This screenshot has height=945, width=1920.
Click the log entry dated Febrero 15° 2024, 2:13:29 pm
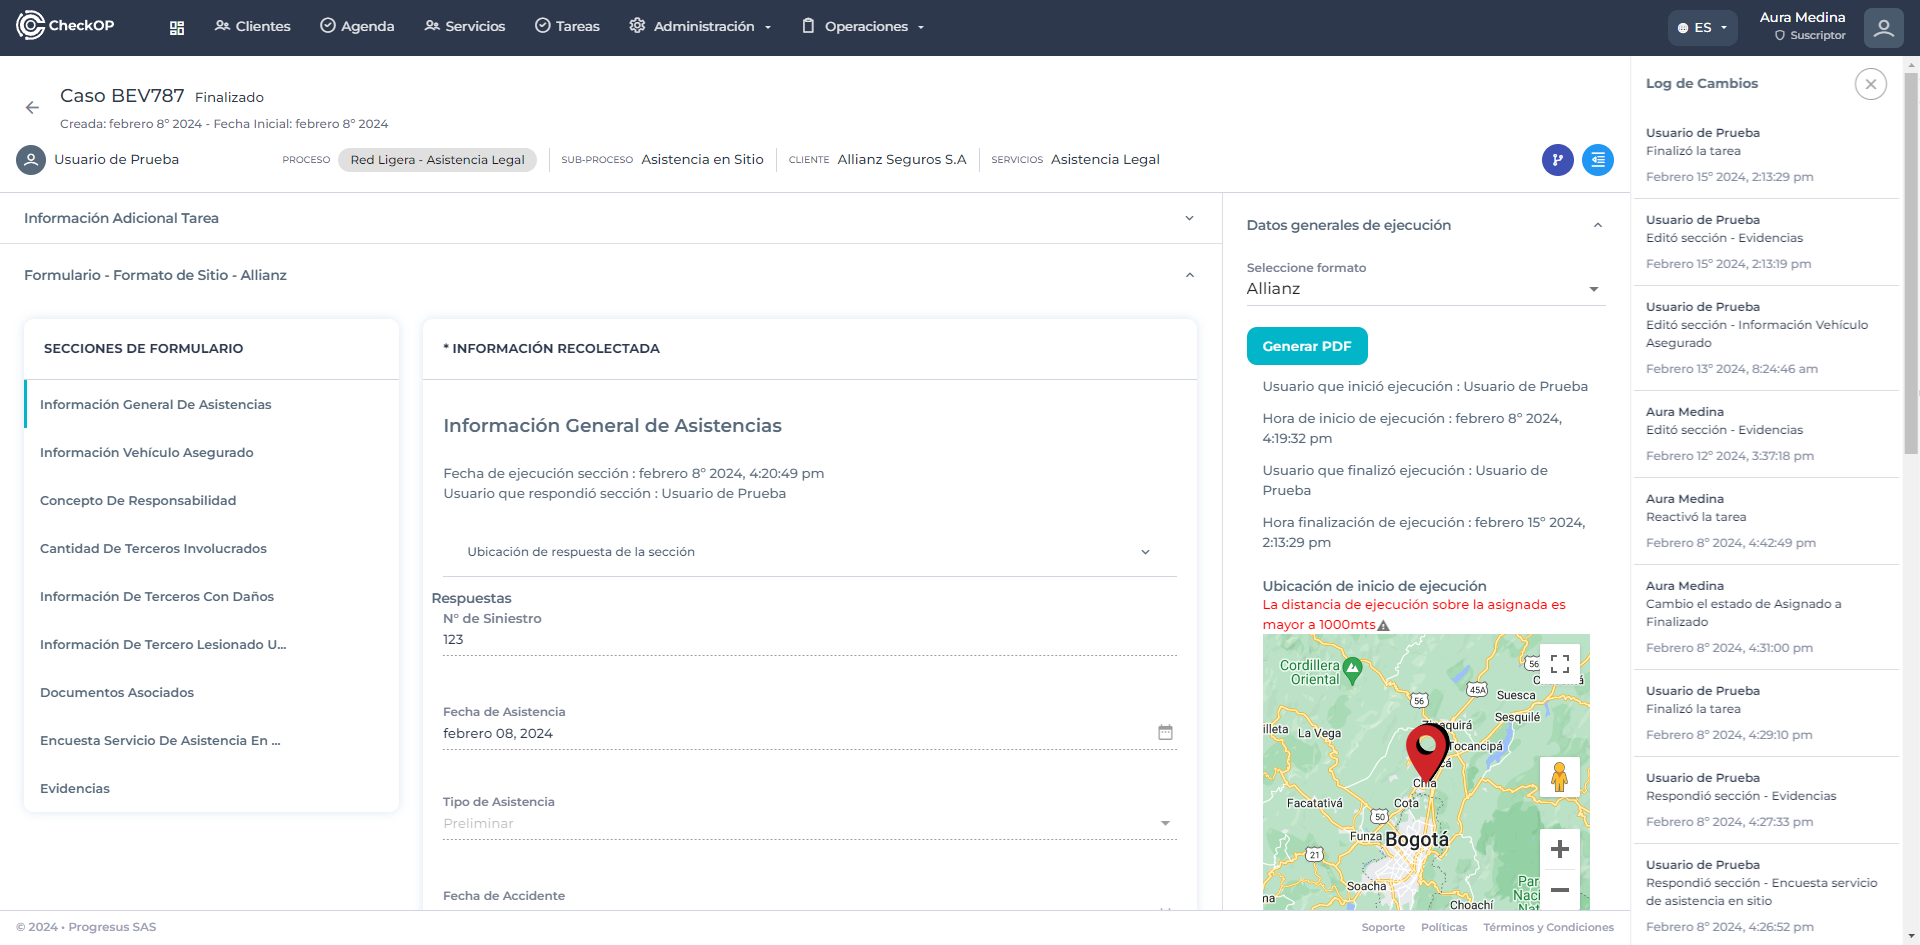1764,155
